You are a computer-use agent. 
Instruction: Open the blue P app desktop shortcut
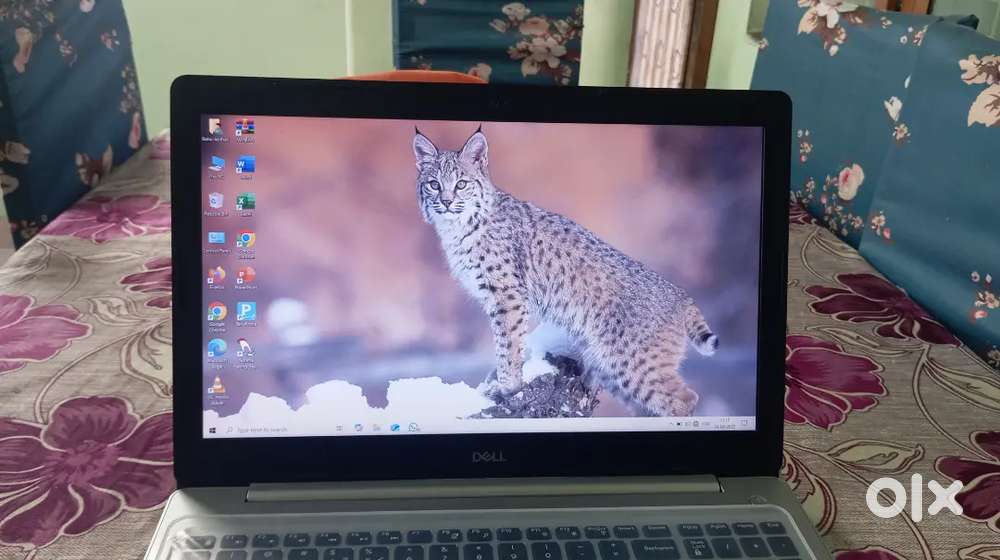click(245, 311)
